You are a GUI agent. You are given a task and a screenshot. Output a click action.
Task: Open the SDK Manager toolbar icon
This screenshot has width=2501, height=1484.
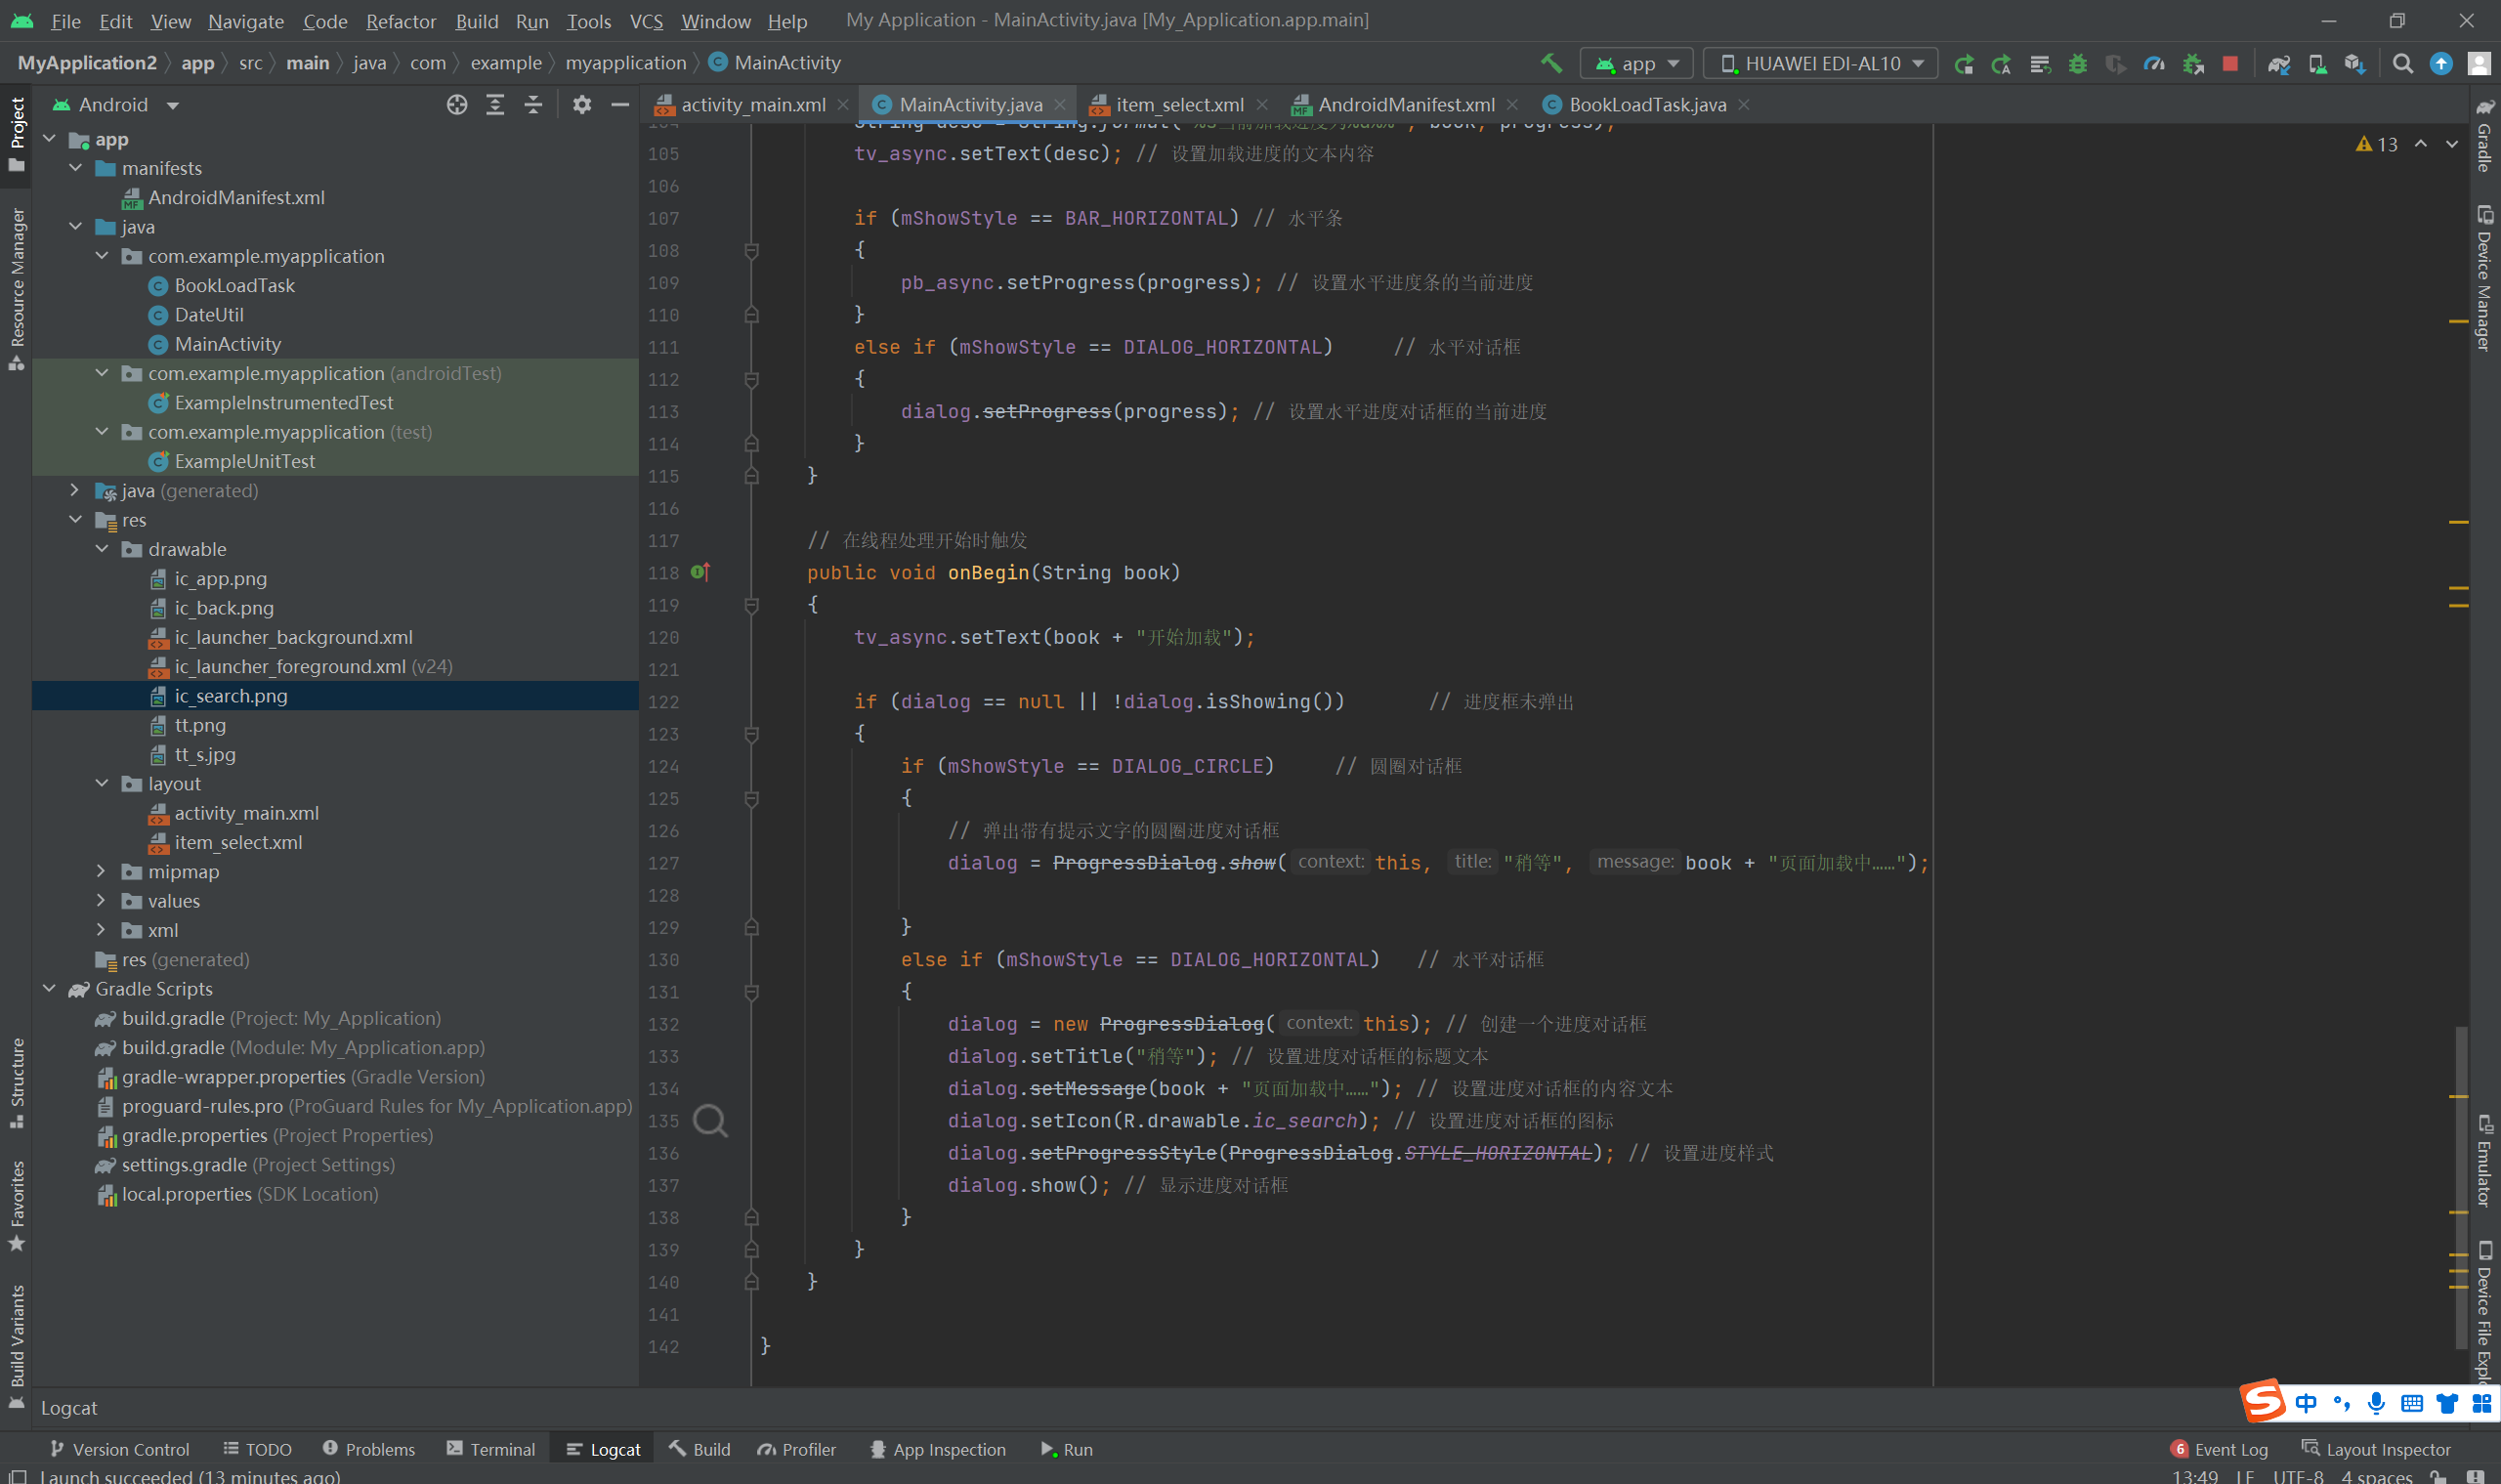[2355, 64]
